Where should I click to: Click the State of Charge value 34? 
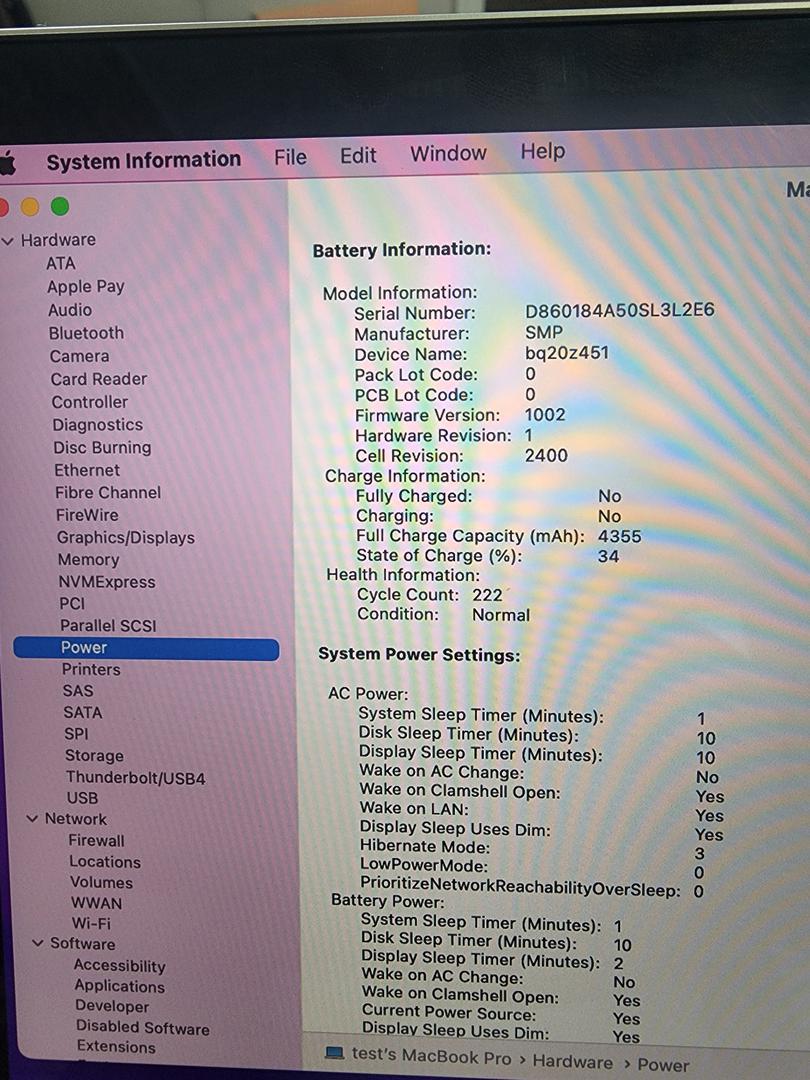point(608,557)
